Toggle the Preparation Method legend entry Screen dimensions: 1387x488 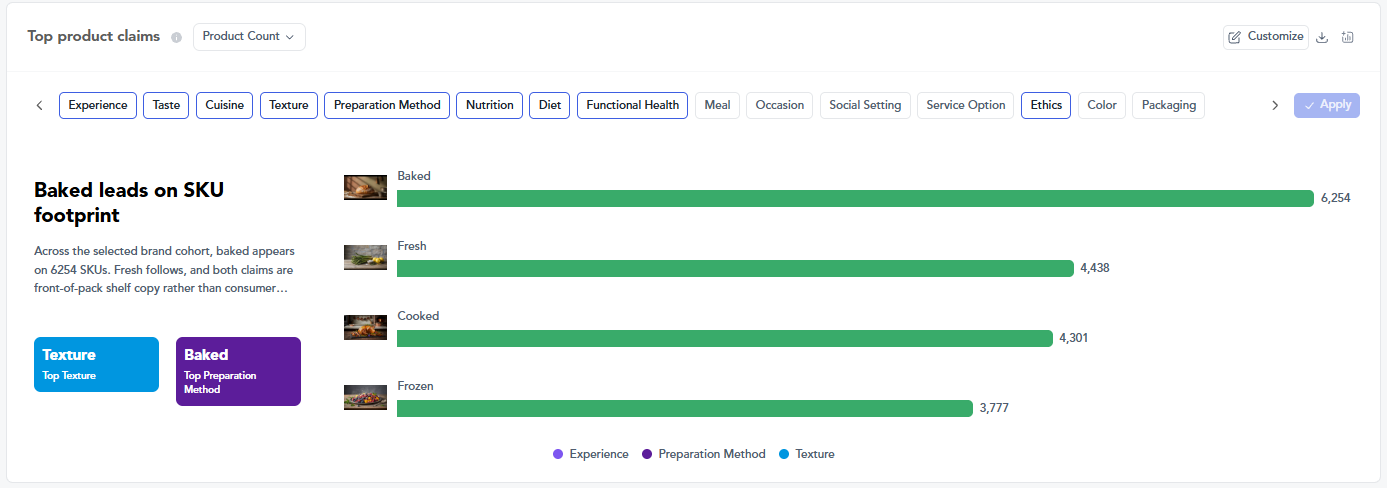click(x=703, y=454)
